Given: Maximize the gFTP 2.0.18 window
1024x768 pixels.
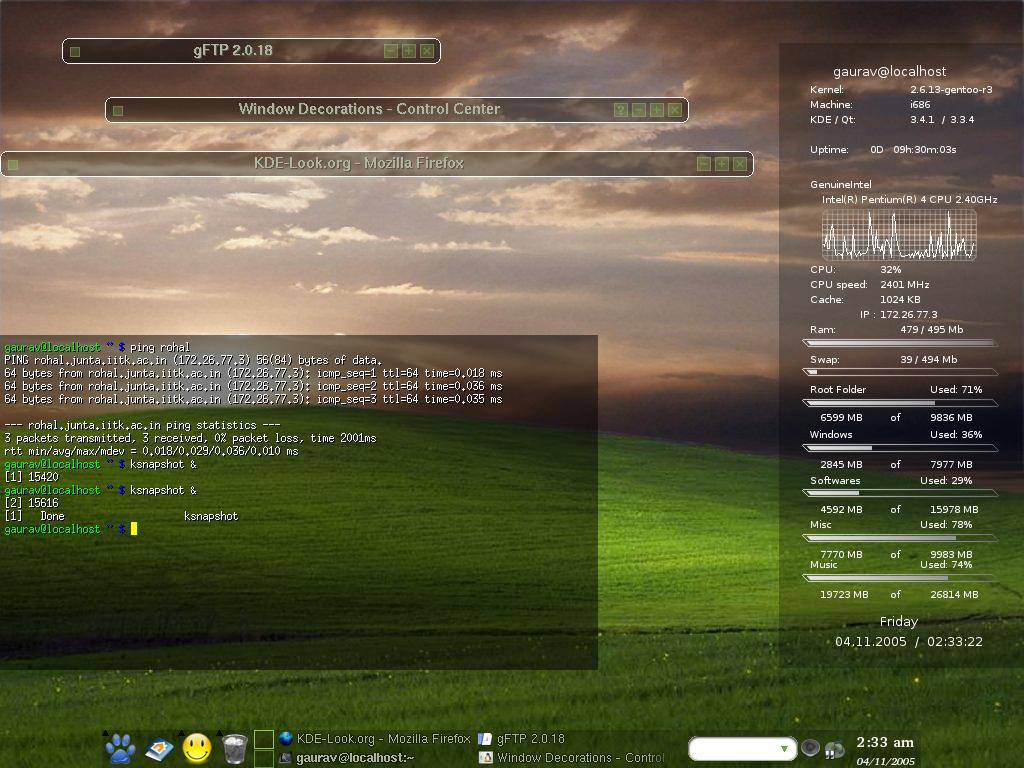Looking at the screenshot, I should pyautogui.click(x=409, y=51).
